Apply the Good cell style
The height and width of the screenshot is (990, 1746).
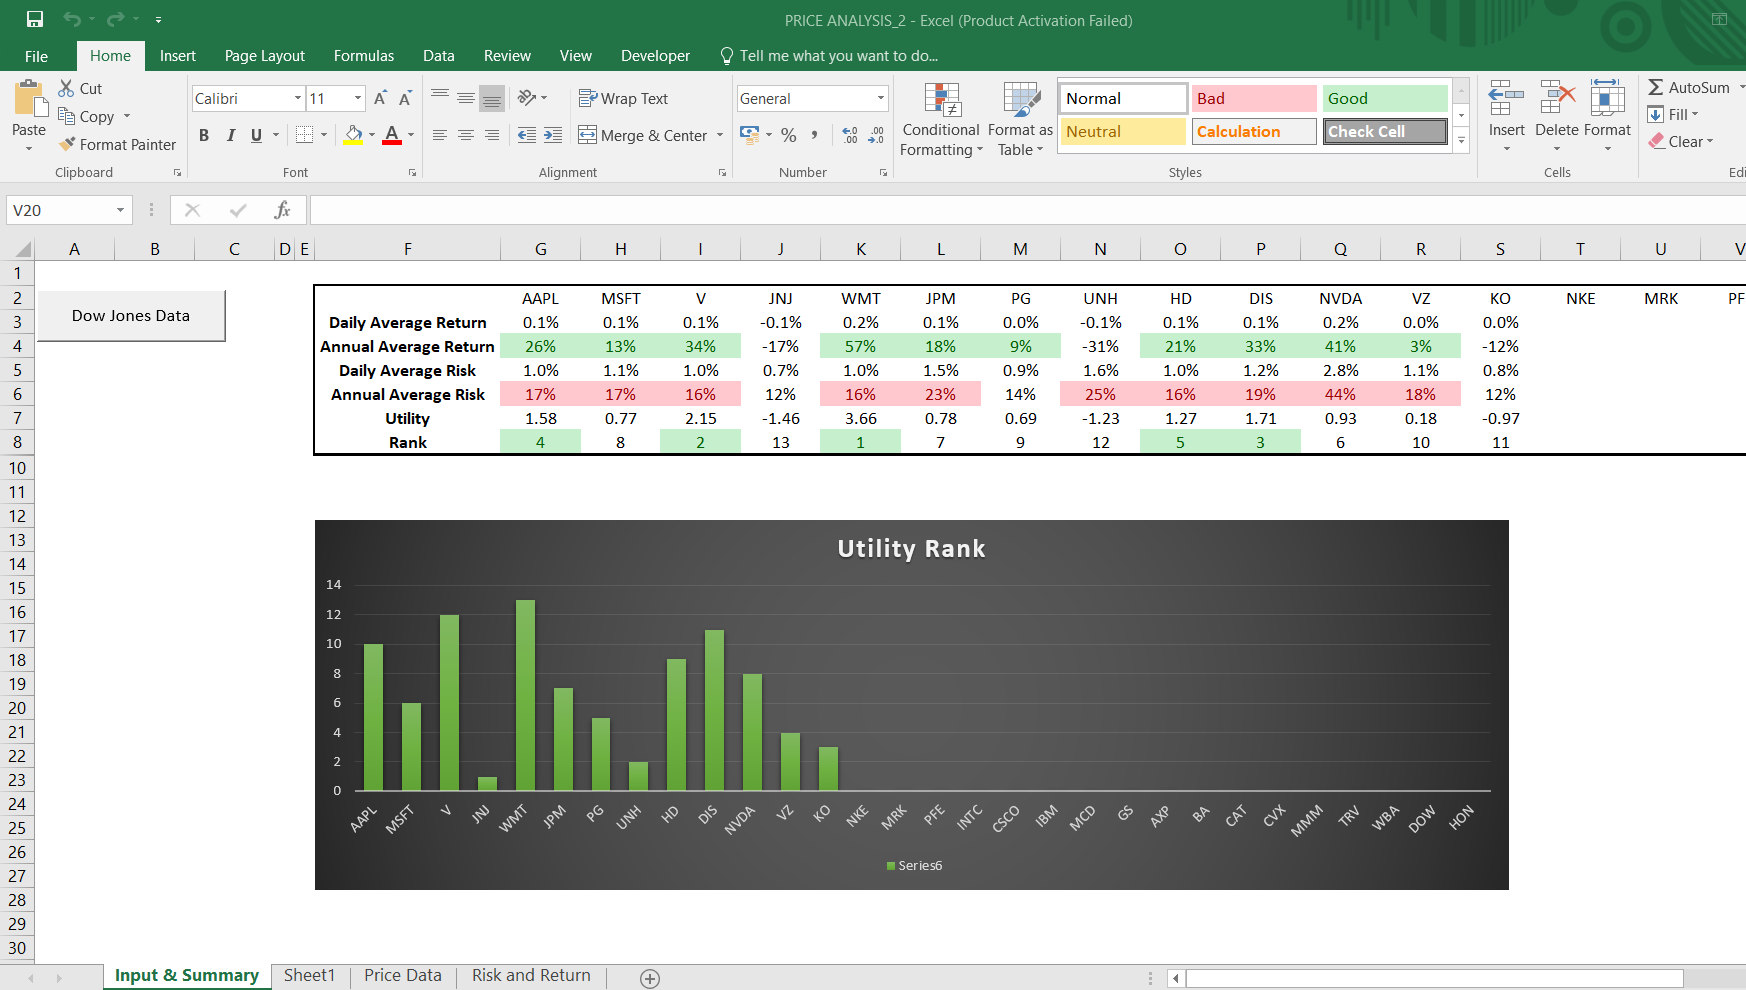[x=1385, y=98]
